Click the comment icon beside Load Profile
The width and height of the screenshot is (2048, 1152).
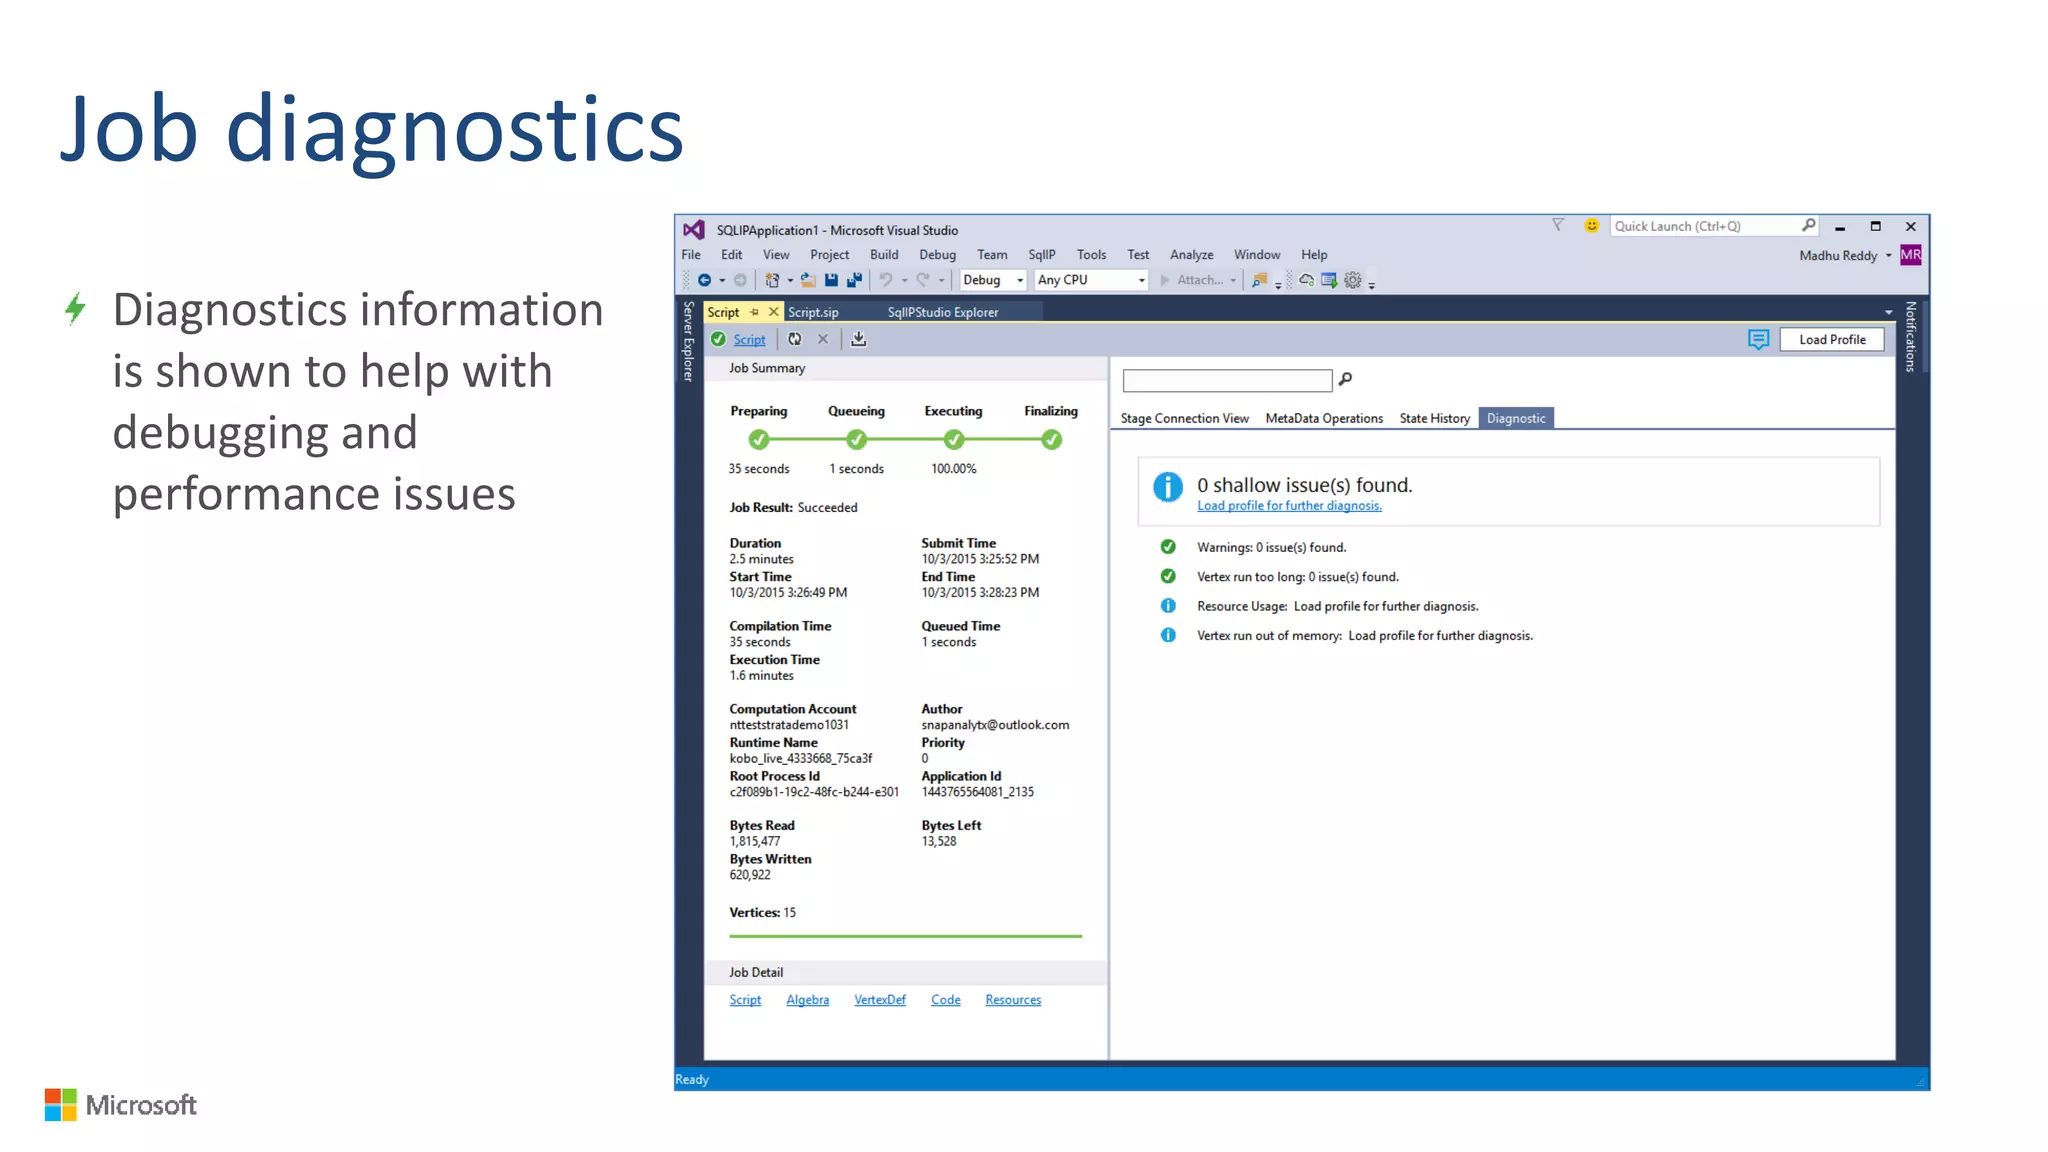(1758, 339)
